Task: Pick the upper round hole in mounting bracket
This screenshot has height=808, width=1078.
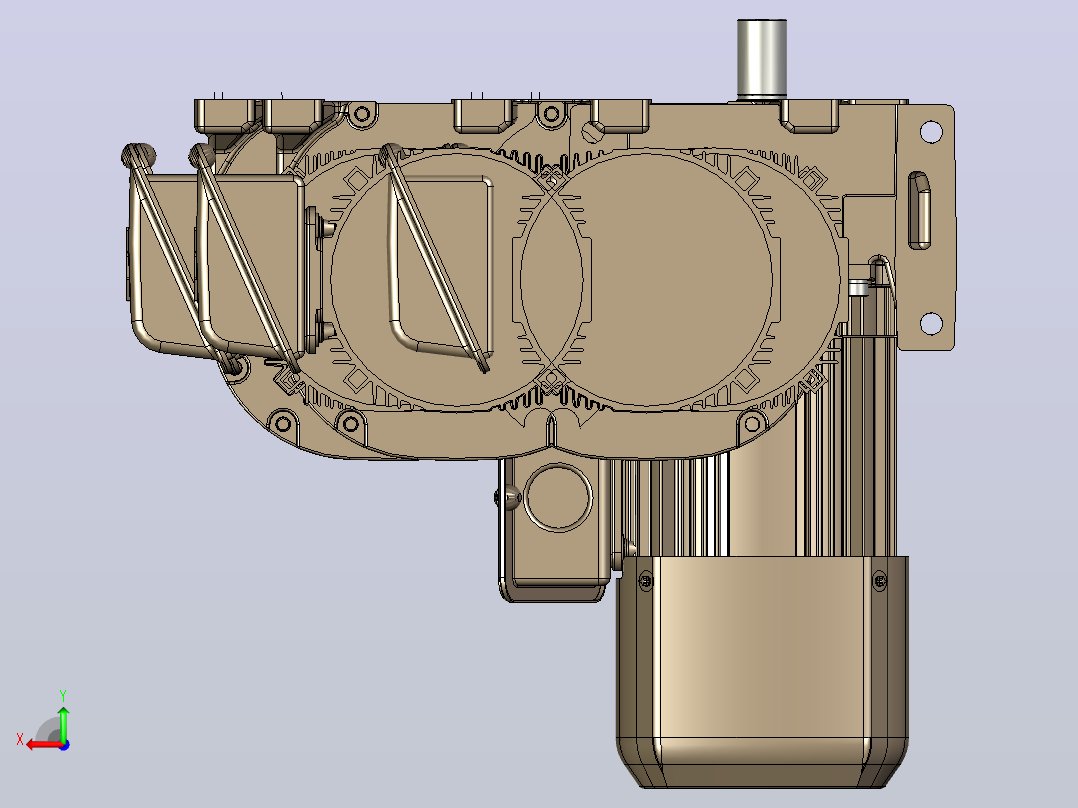Action: click(931, 132)
